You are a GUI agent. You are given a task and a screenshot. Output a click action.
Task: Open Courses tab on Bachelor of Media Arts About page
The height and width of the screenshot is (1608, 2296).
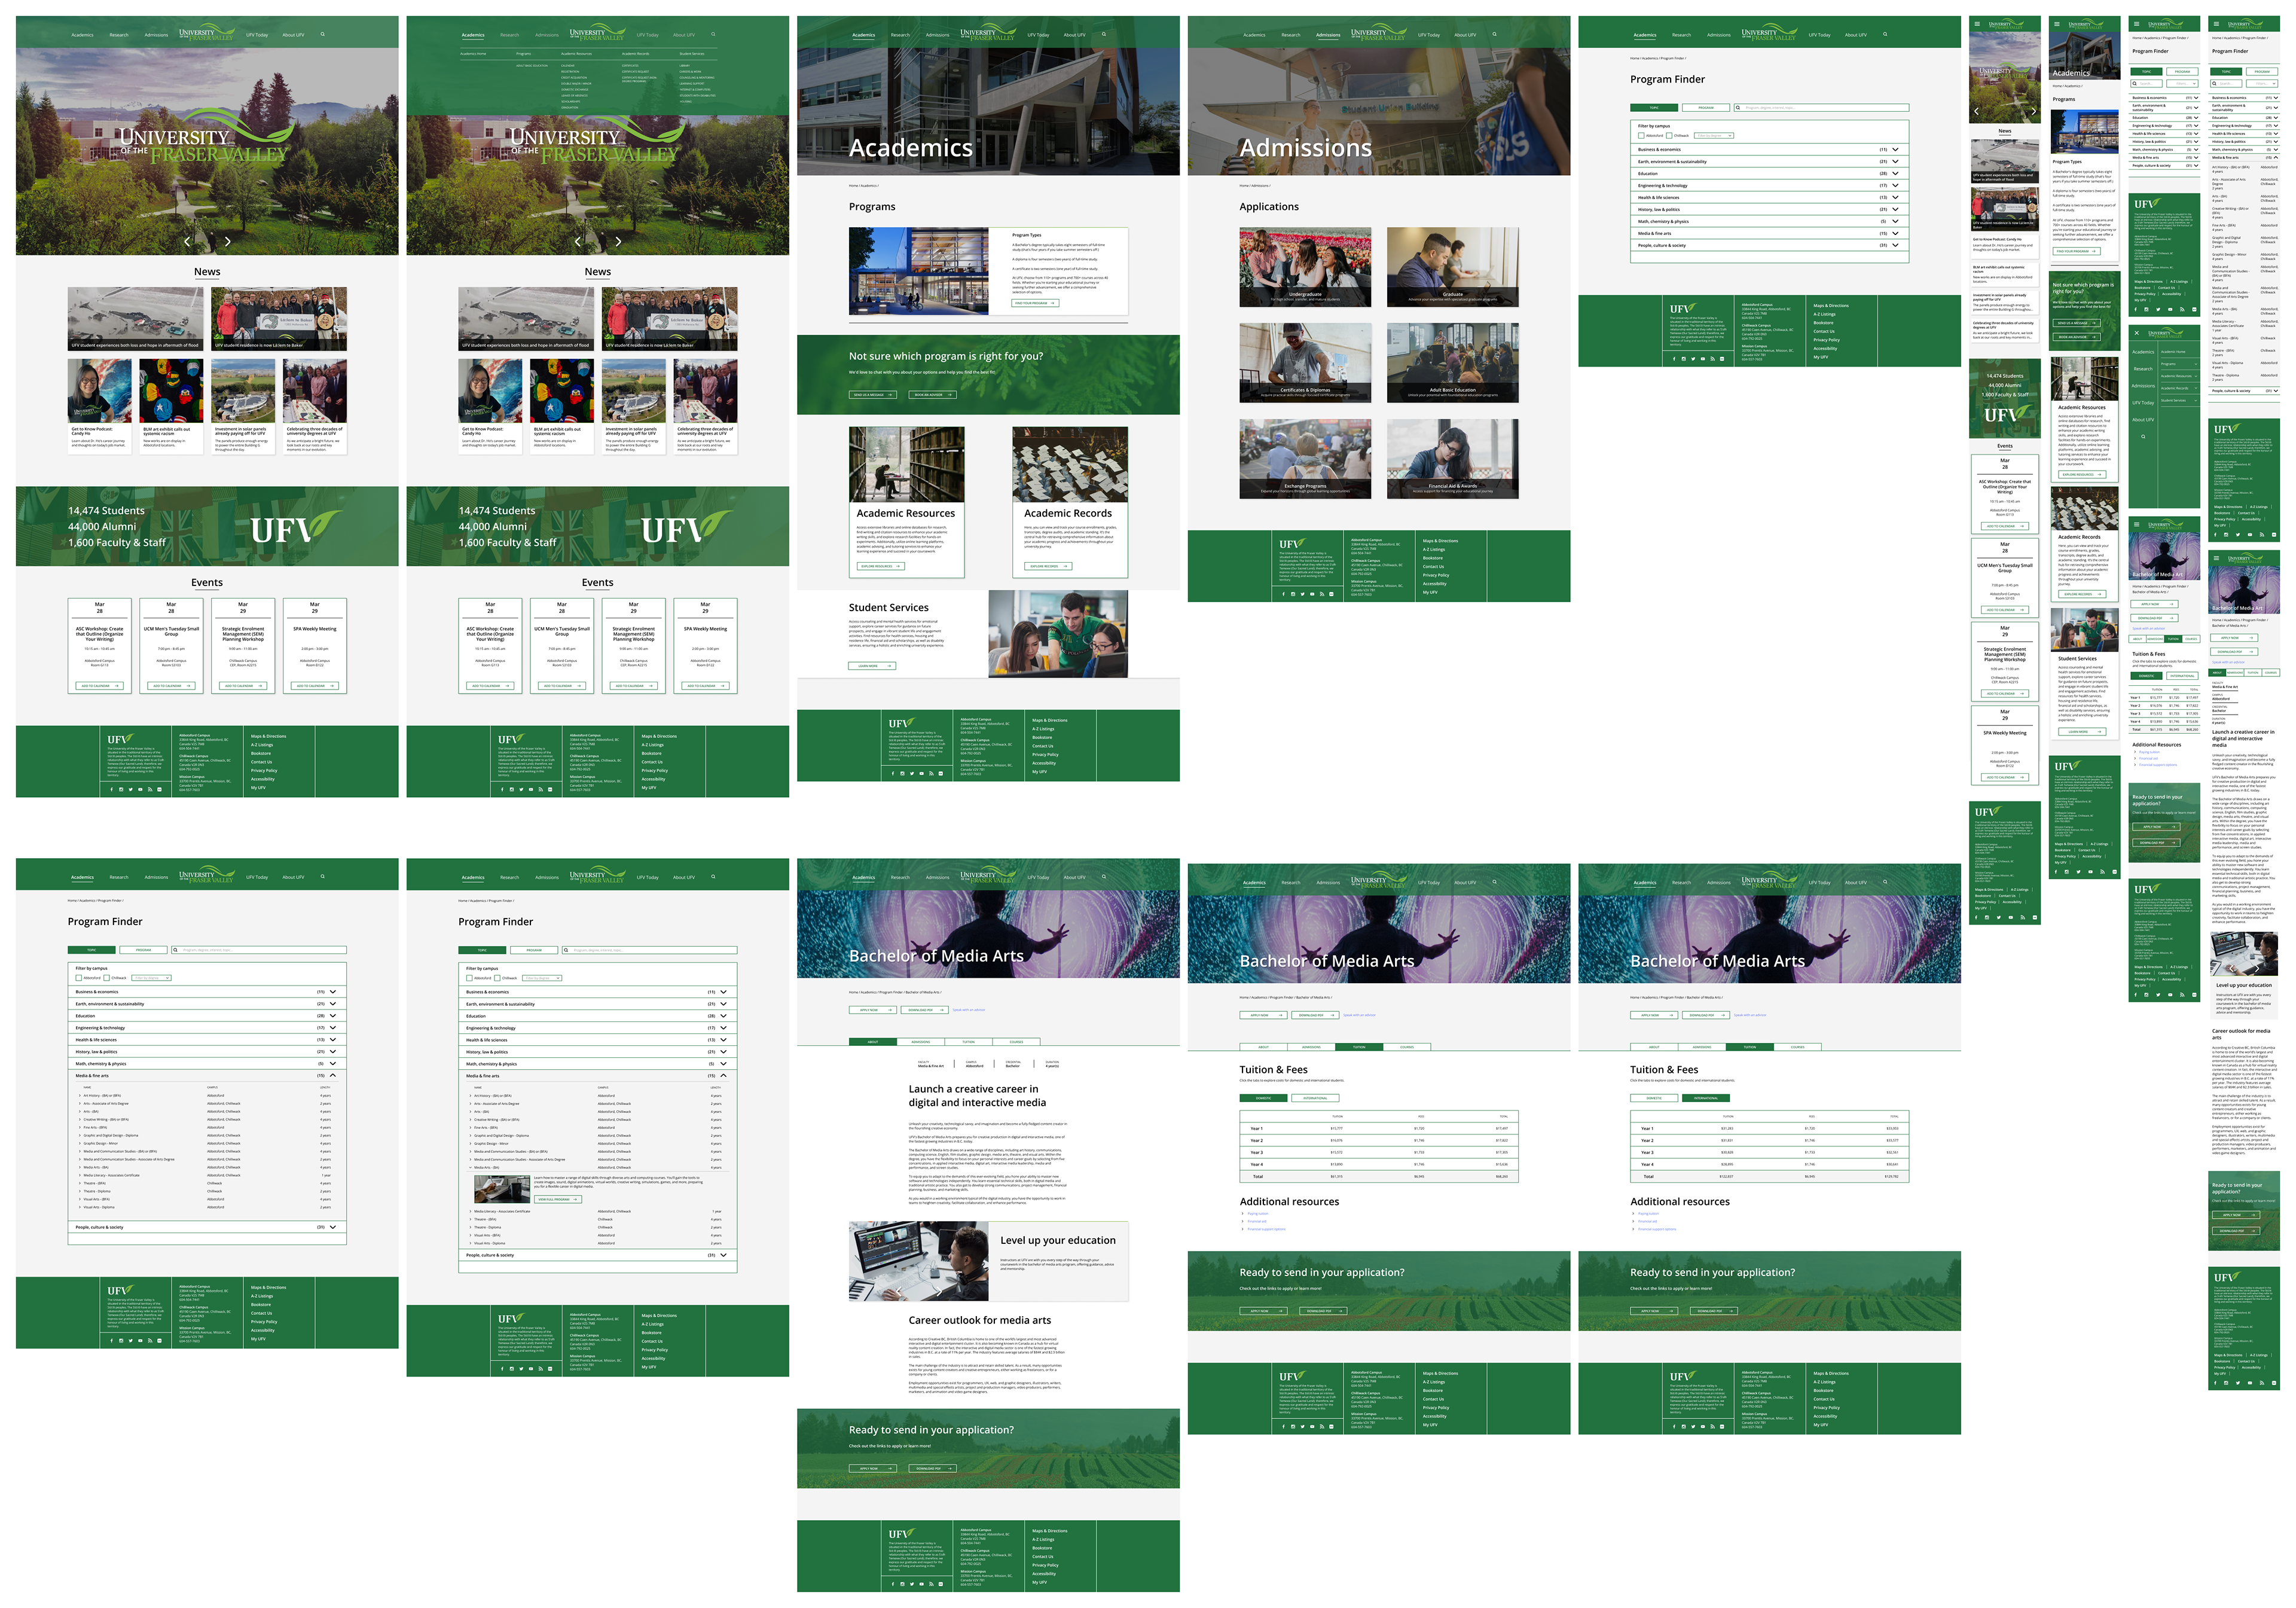click(1017, 1042)
